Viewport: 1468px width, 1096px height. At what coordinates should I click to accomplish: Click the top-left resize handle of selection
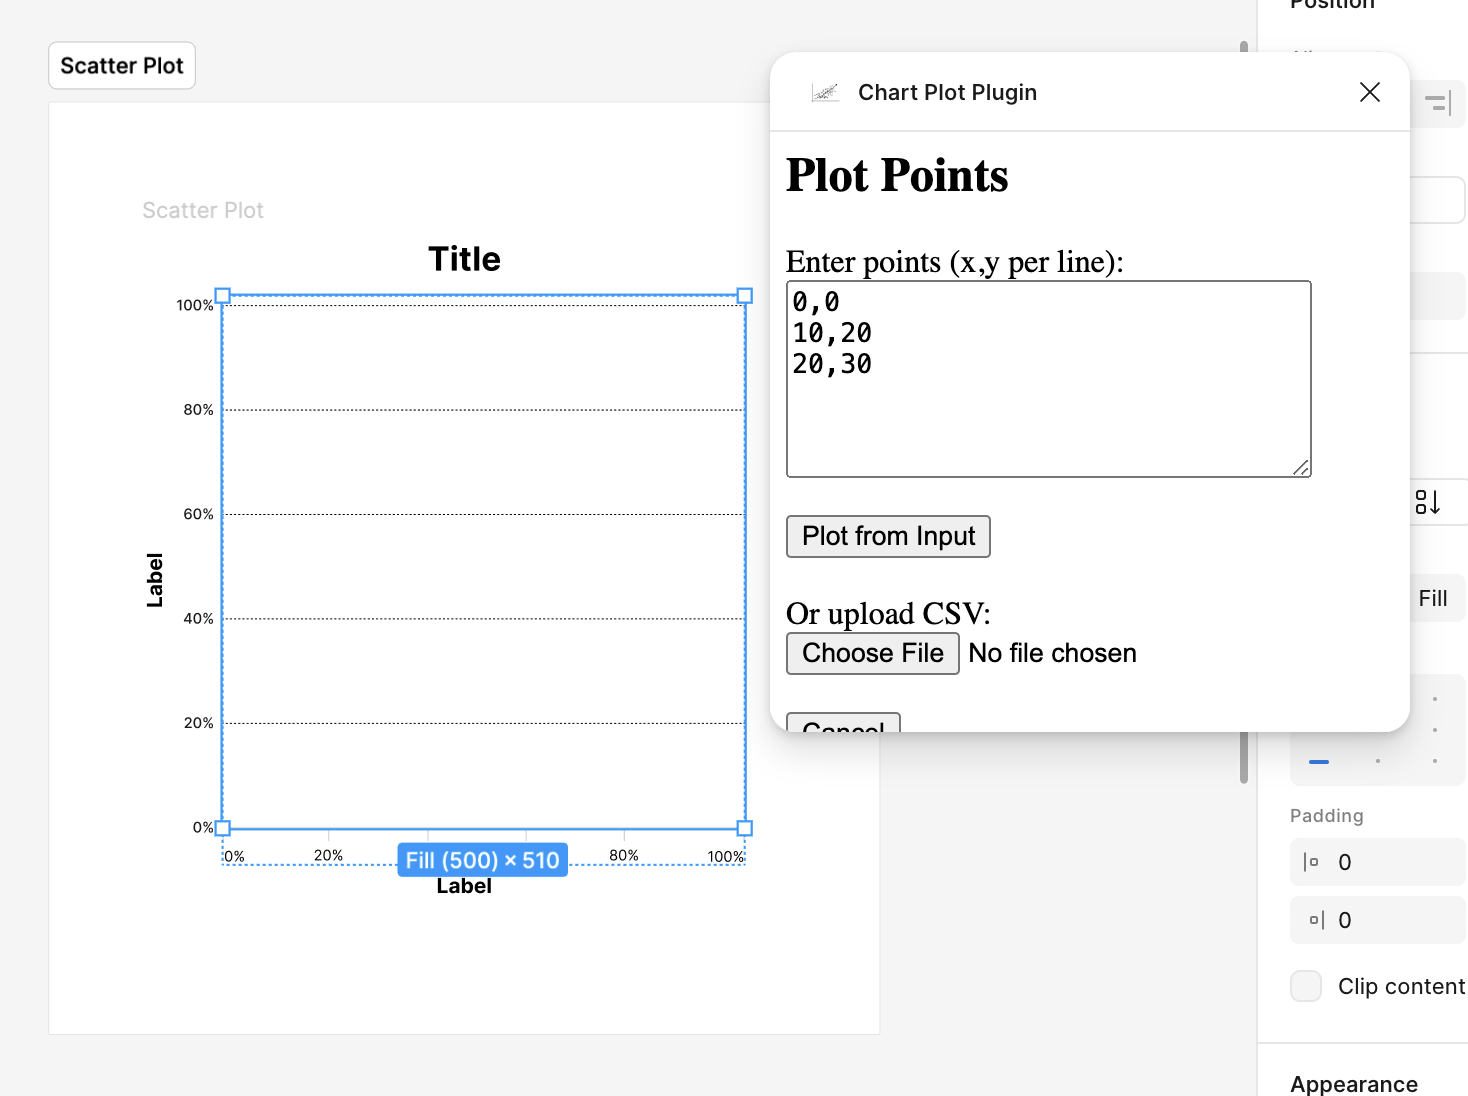pos(223,296)
